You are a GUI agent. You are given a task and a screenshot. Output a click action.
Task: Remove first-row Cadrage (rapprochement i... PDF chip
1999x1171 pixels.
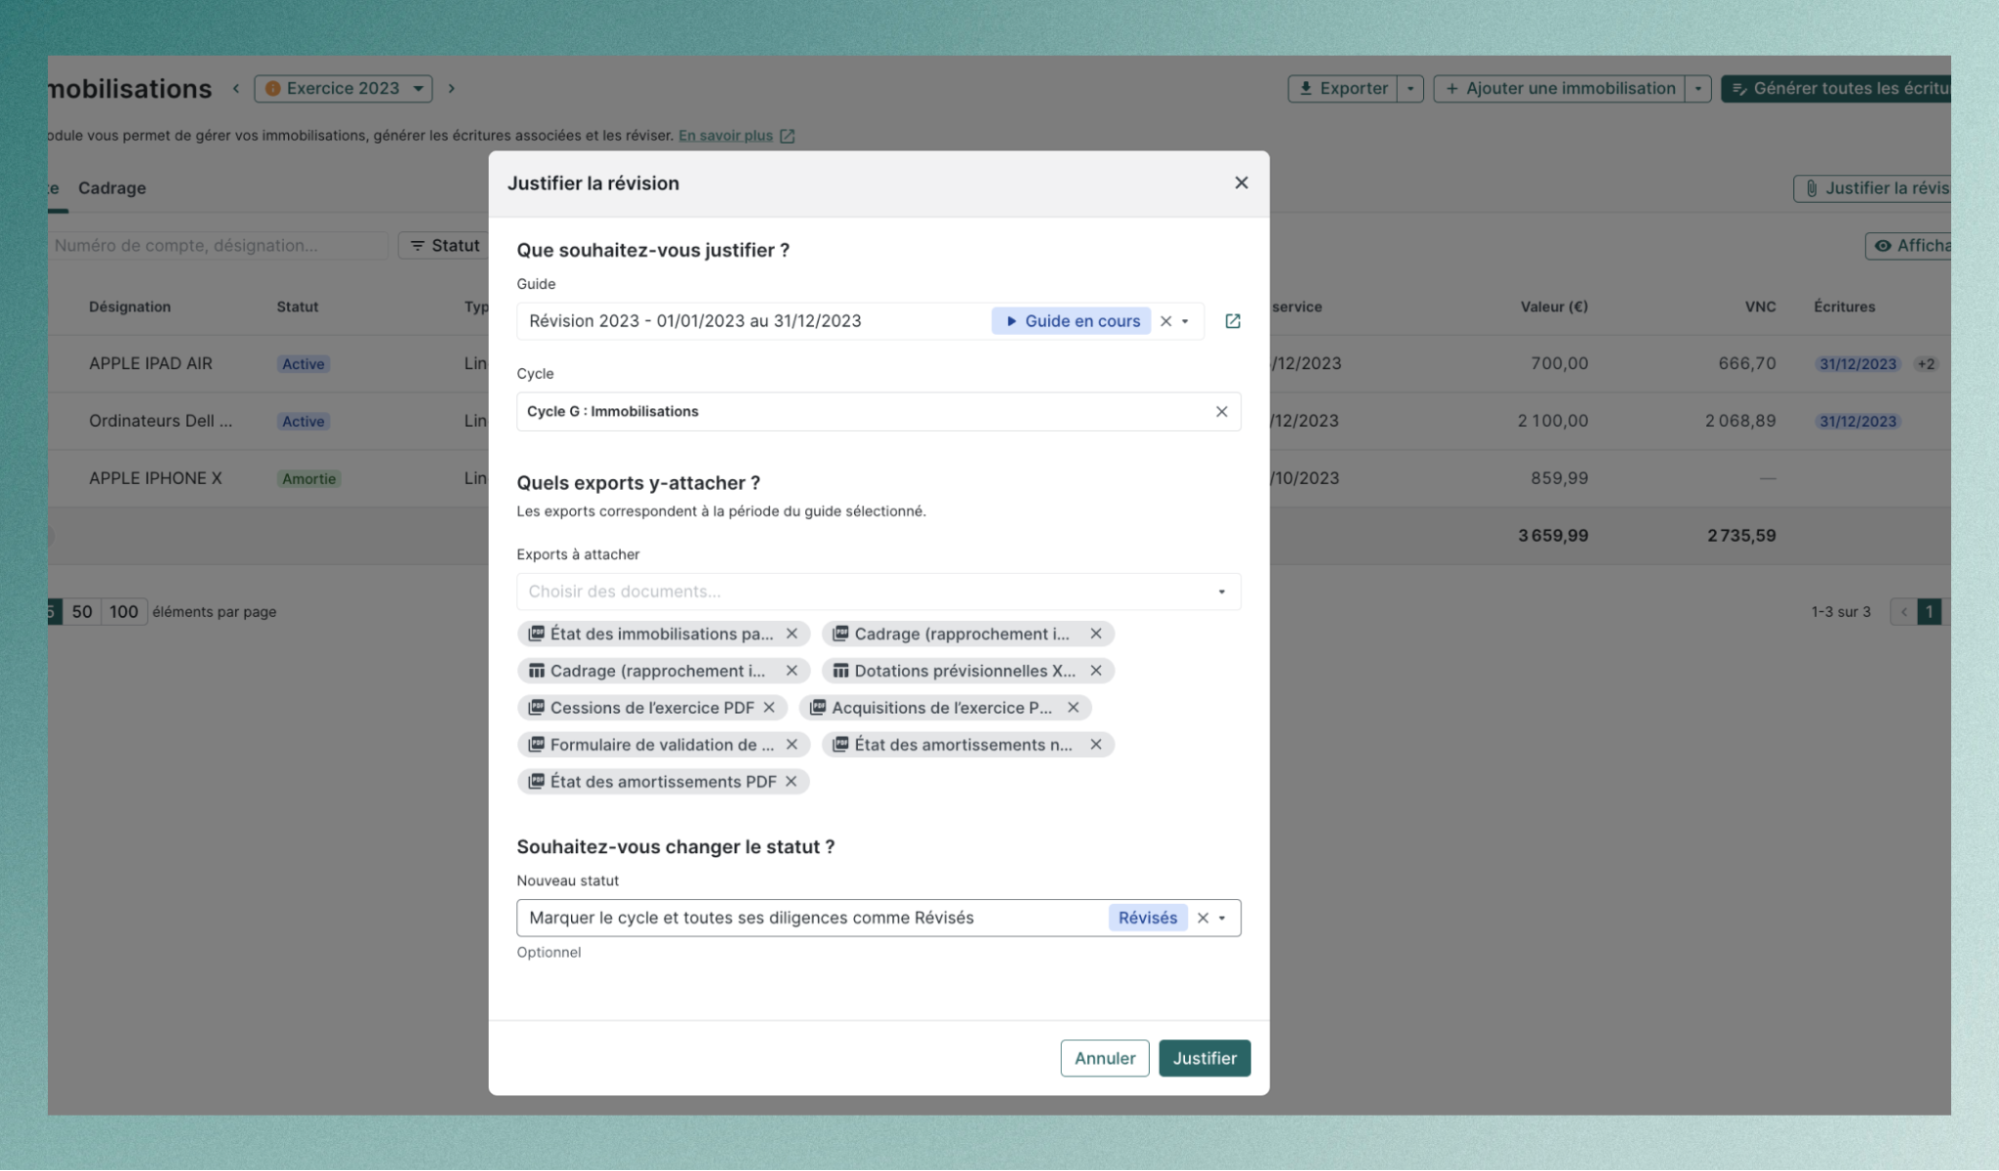point(1096,634)
